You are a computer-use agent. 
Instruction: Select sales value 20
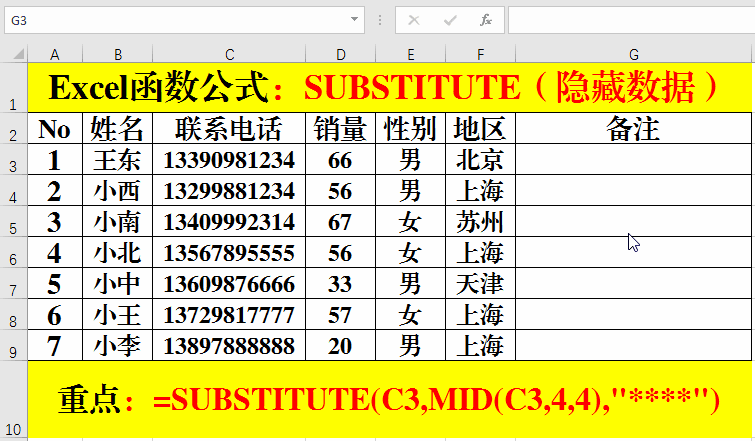340,345
